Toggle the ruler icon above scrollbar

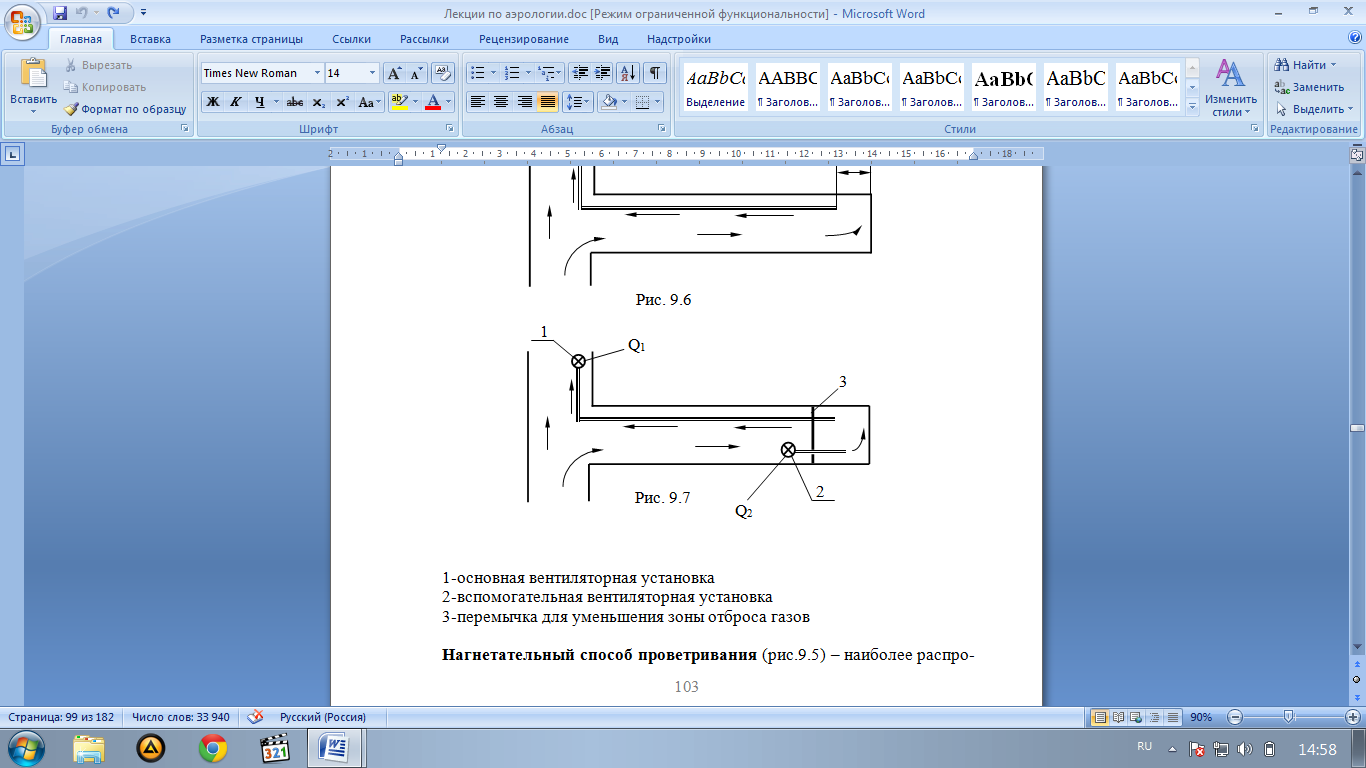(x=1357, y=155)
